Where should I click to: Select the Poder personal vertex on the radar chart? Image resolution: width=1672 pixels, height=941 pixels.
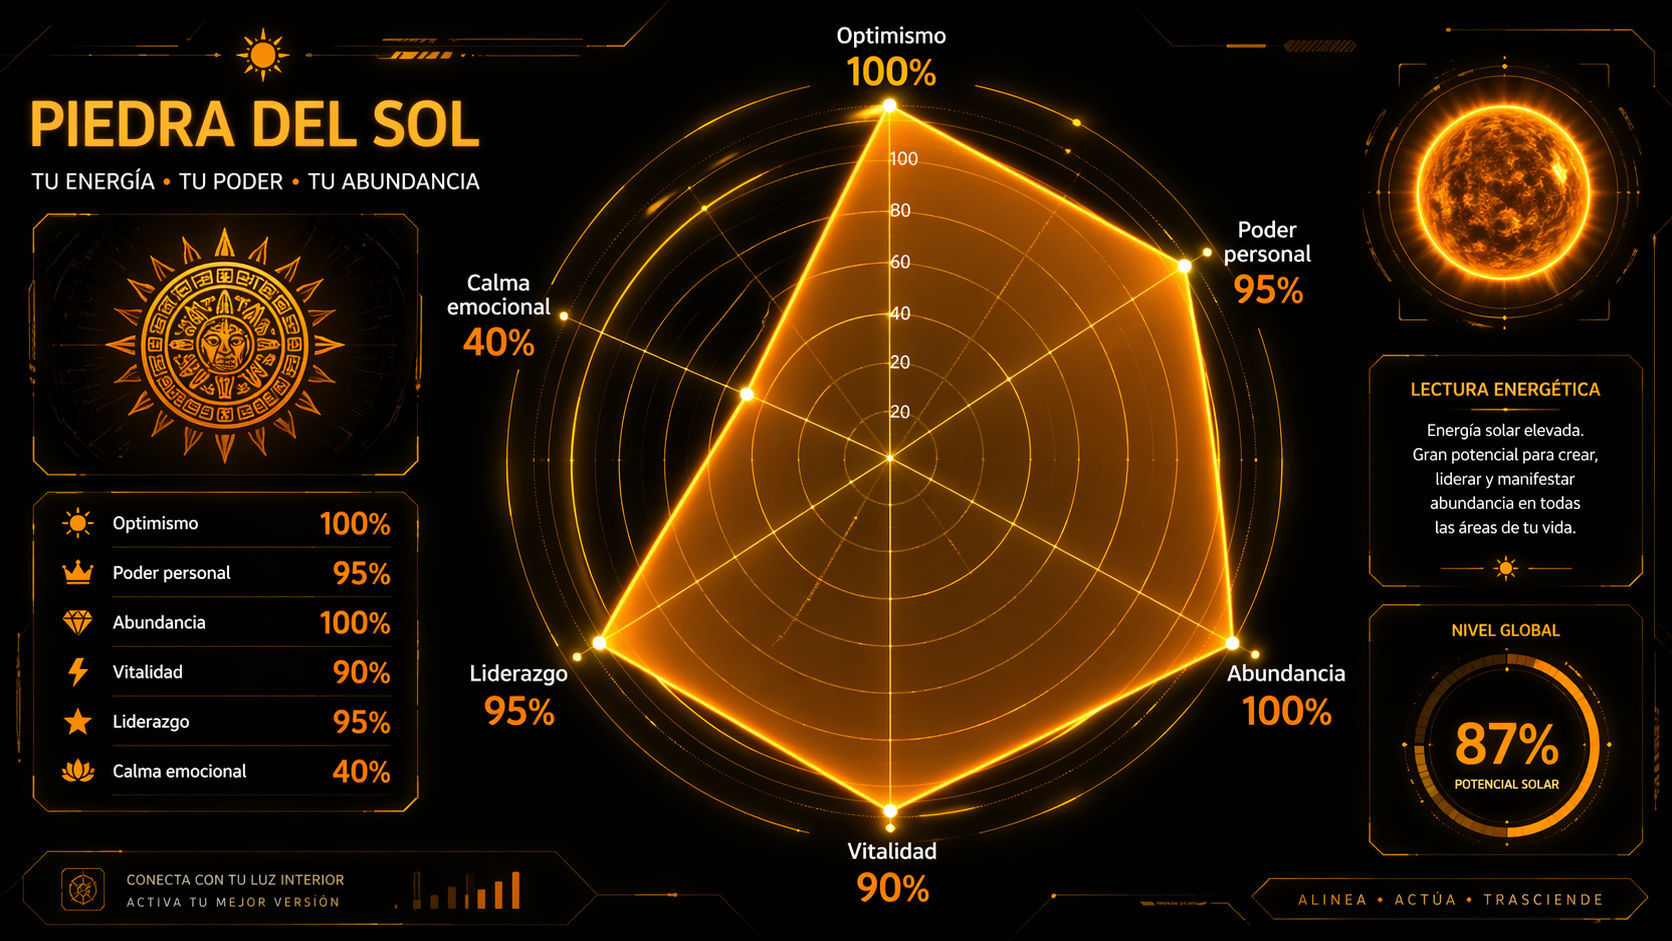(1184, 266)
